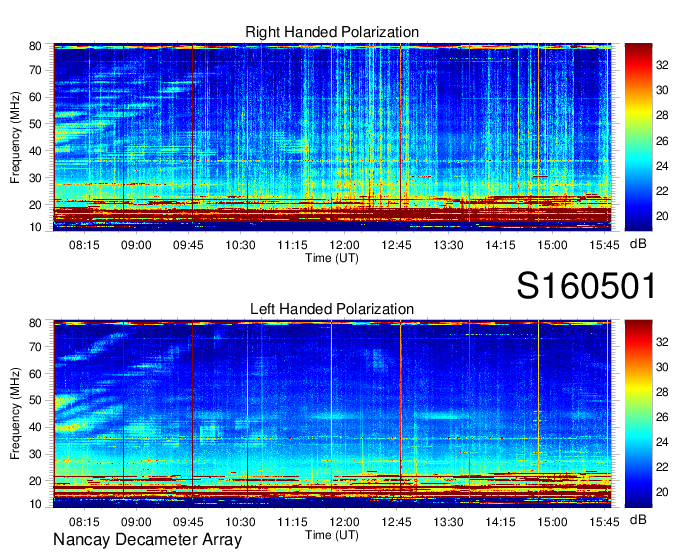This screenshot has height=552, width=680.
Task: Click the 28 value on Left Handed colorbar
Action: 662,392
